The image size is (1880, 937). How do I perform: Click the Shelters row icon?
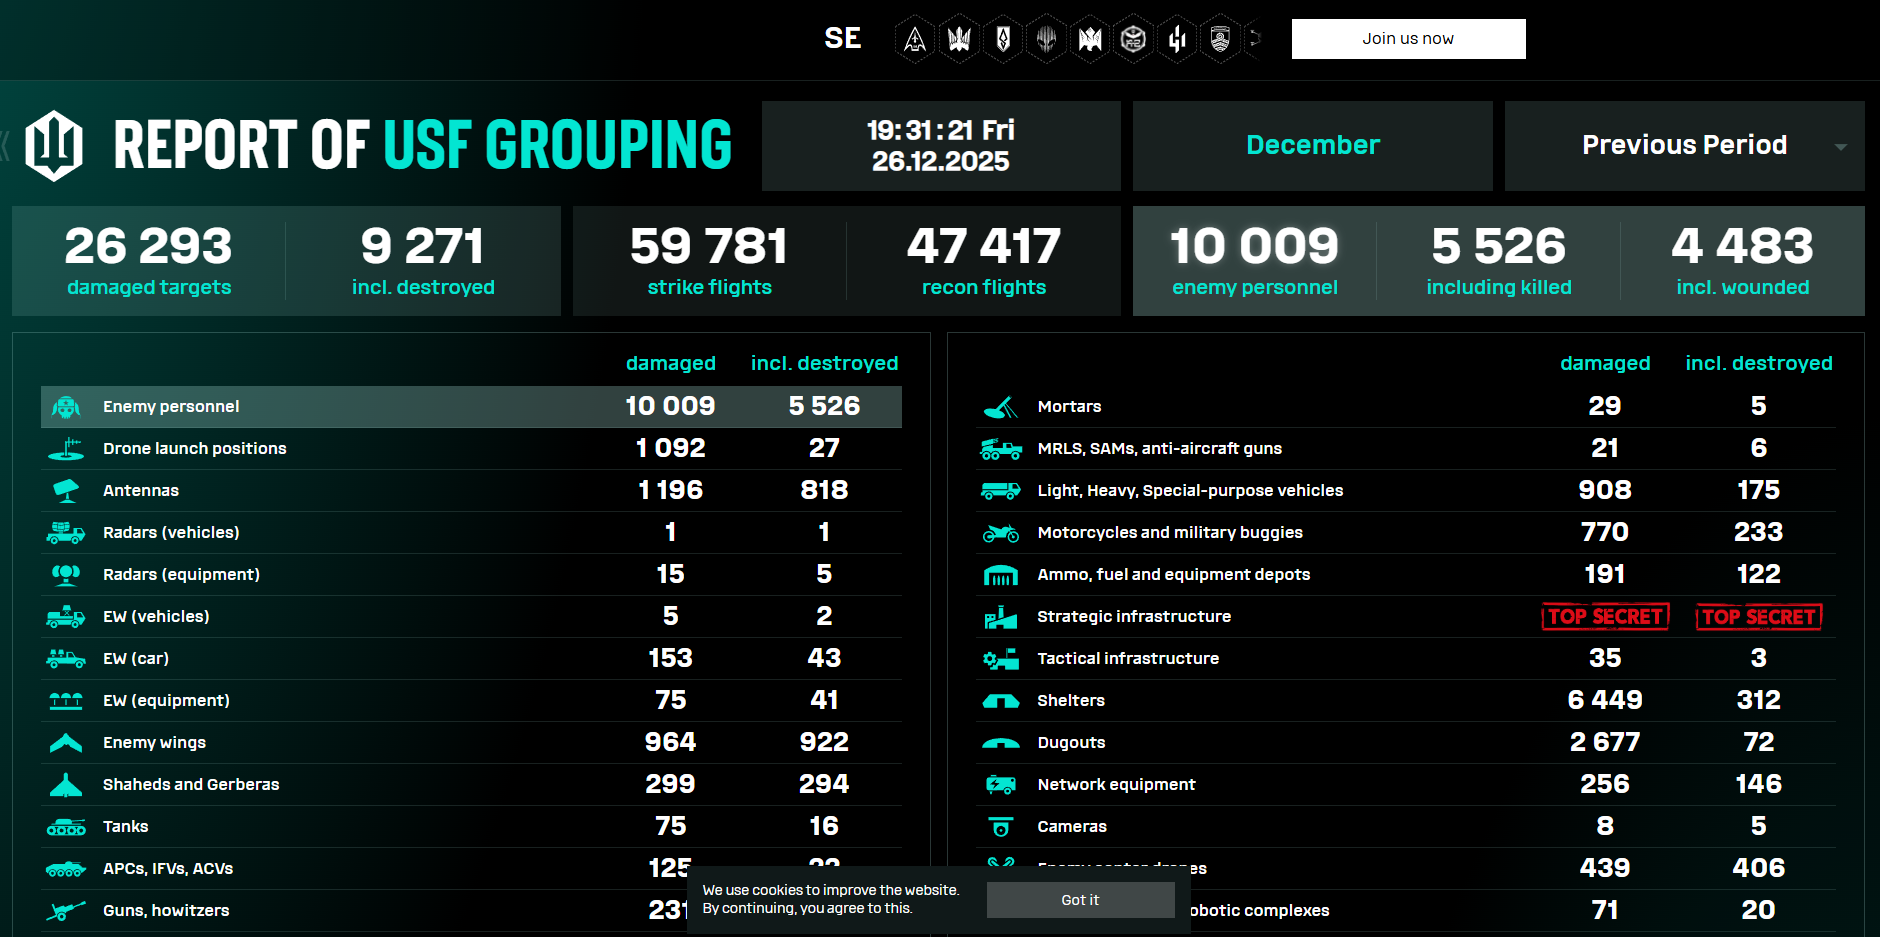pos(1001,701)
